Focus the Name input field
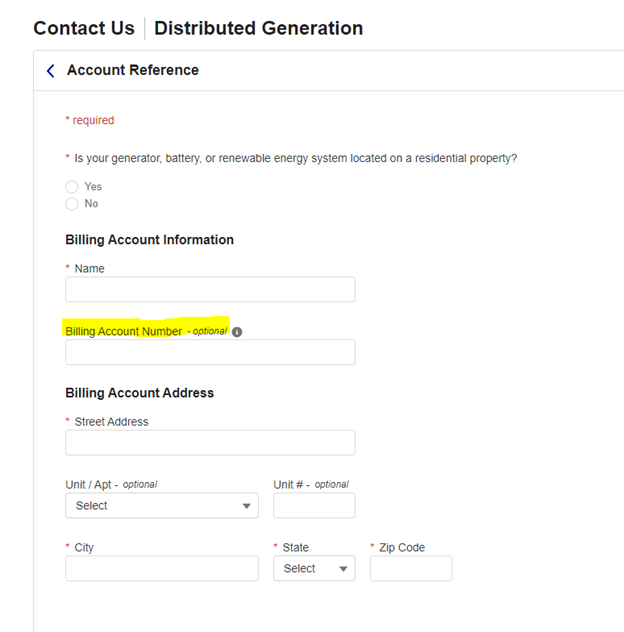 pos(210,290)
